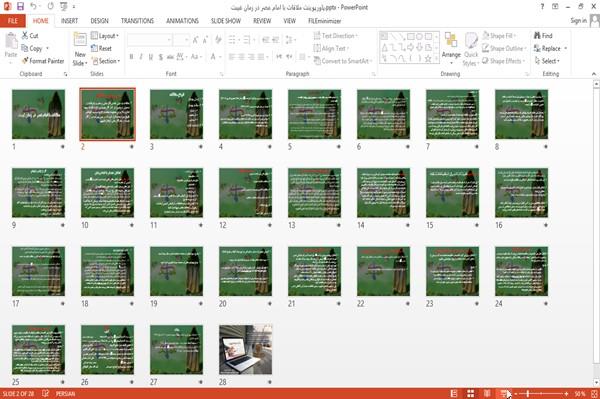
Task: Open the FILE menu tab
Action: [x=13, y=21]
